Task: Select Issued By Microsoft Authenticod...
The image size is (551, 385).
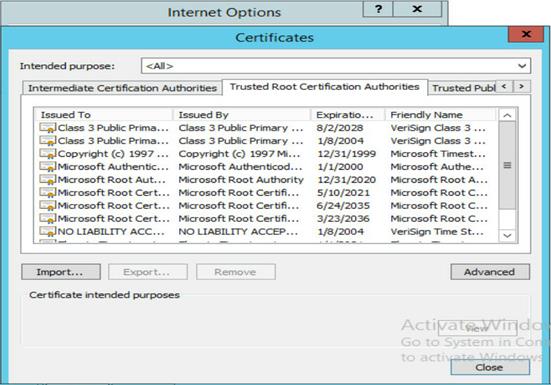Action: coord(240,167)
